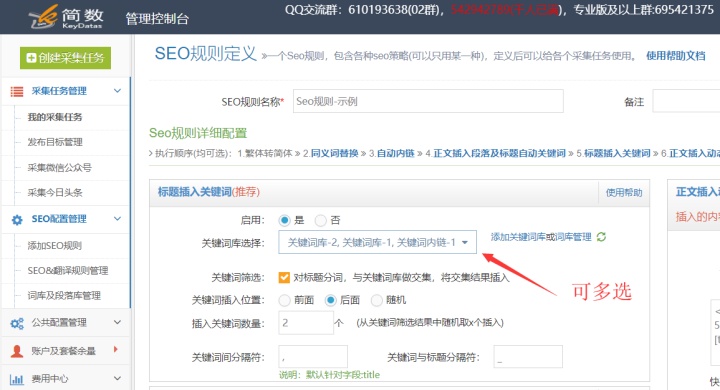Toggle the 关键词筛选 checkbox
The height and width of the screenshot is (390, 720).
click(x=284, y=277)
